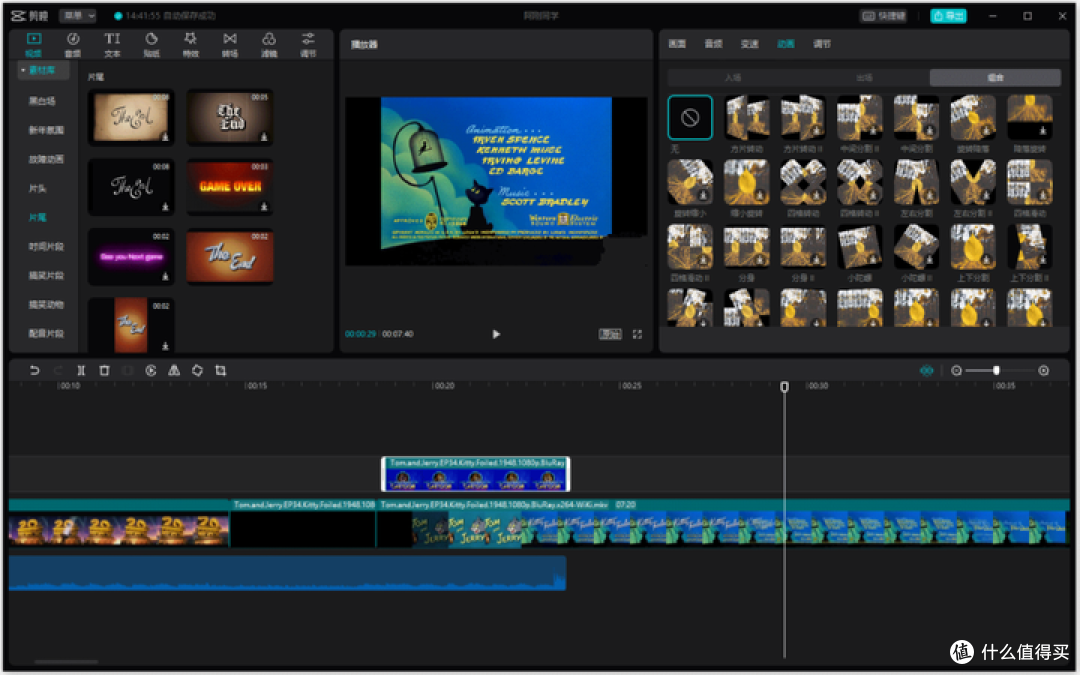Image resolution: width=1080 pixels, height=675 pixels.
Task: Open the 调节 adjust tab in the top toolbar
Action: click(x=308, y=44)
